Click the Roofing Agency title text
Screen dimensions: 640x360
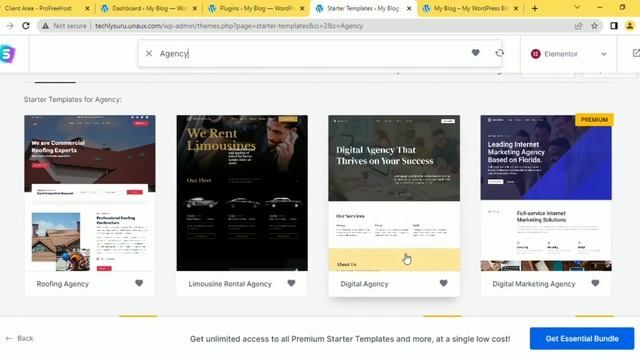coord(62,284)
